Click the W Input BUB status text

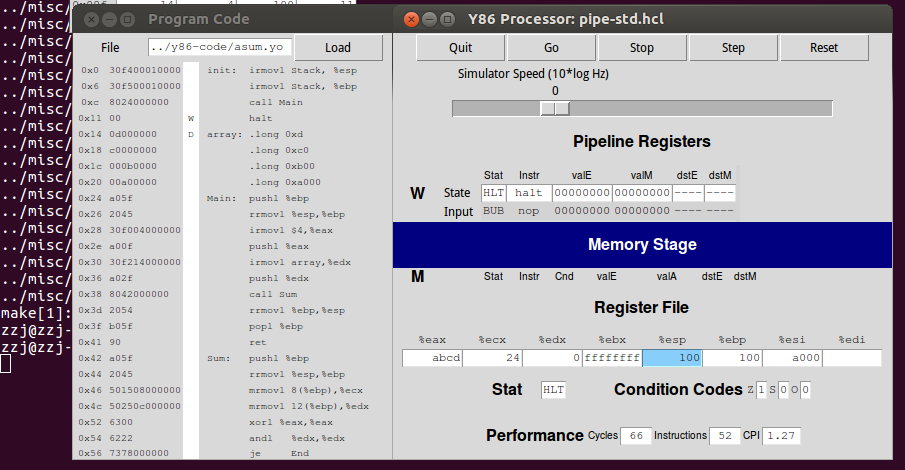(x=493, y=211)
